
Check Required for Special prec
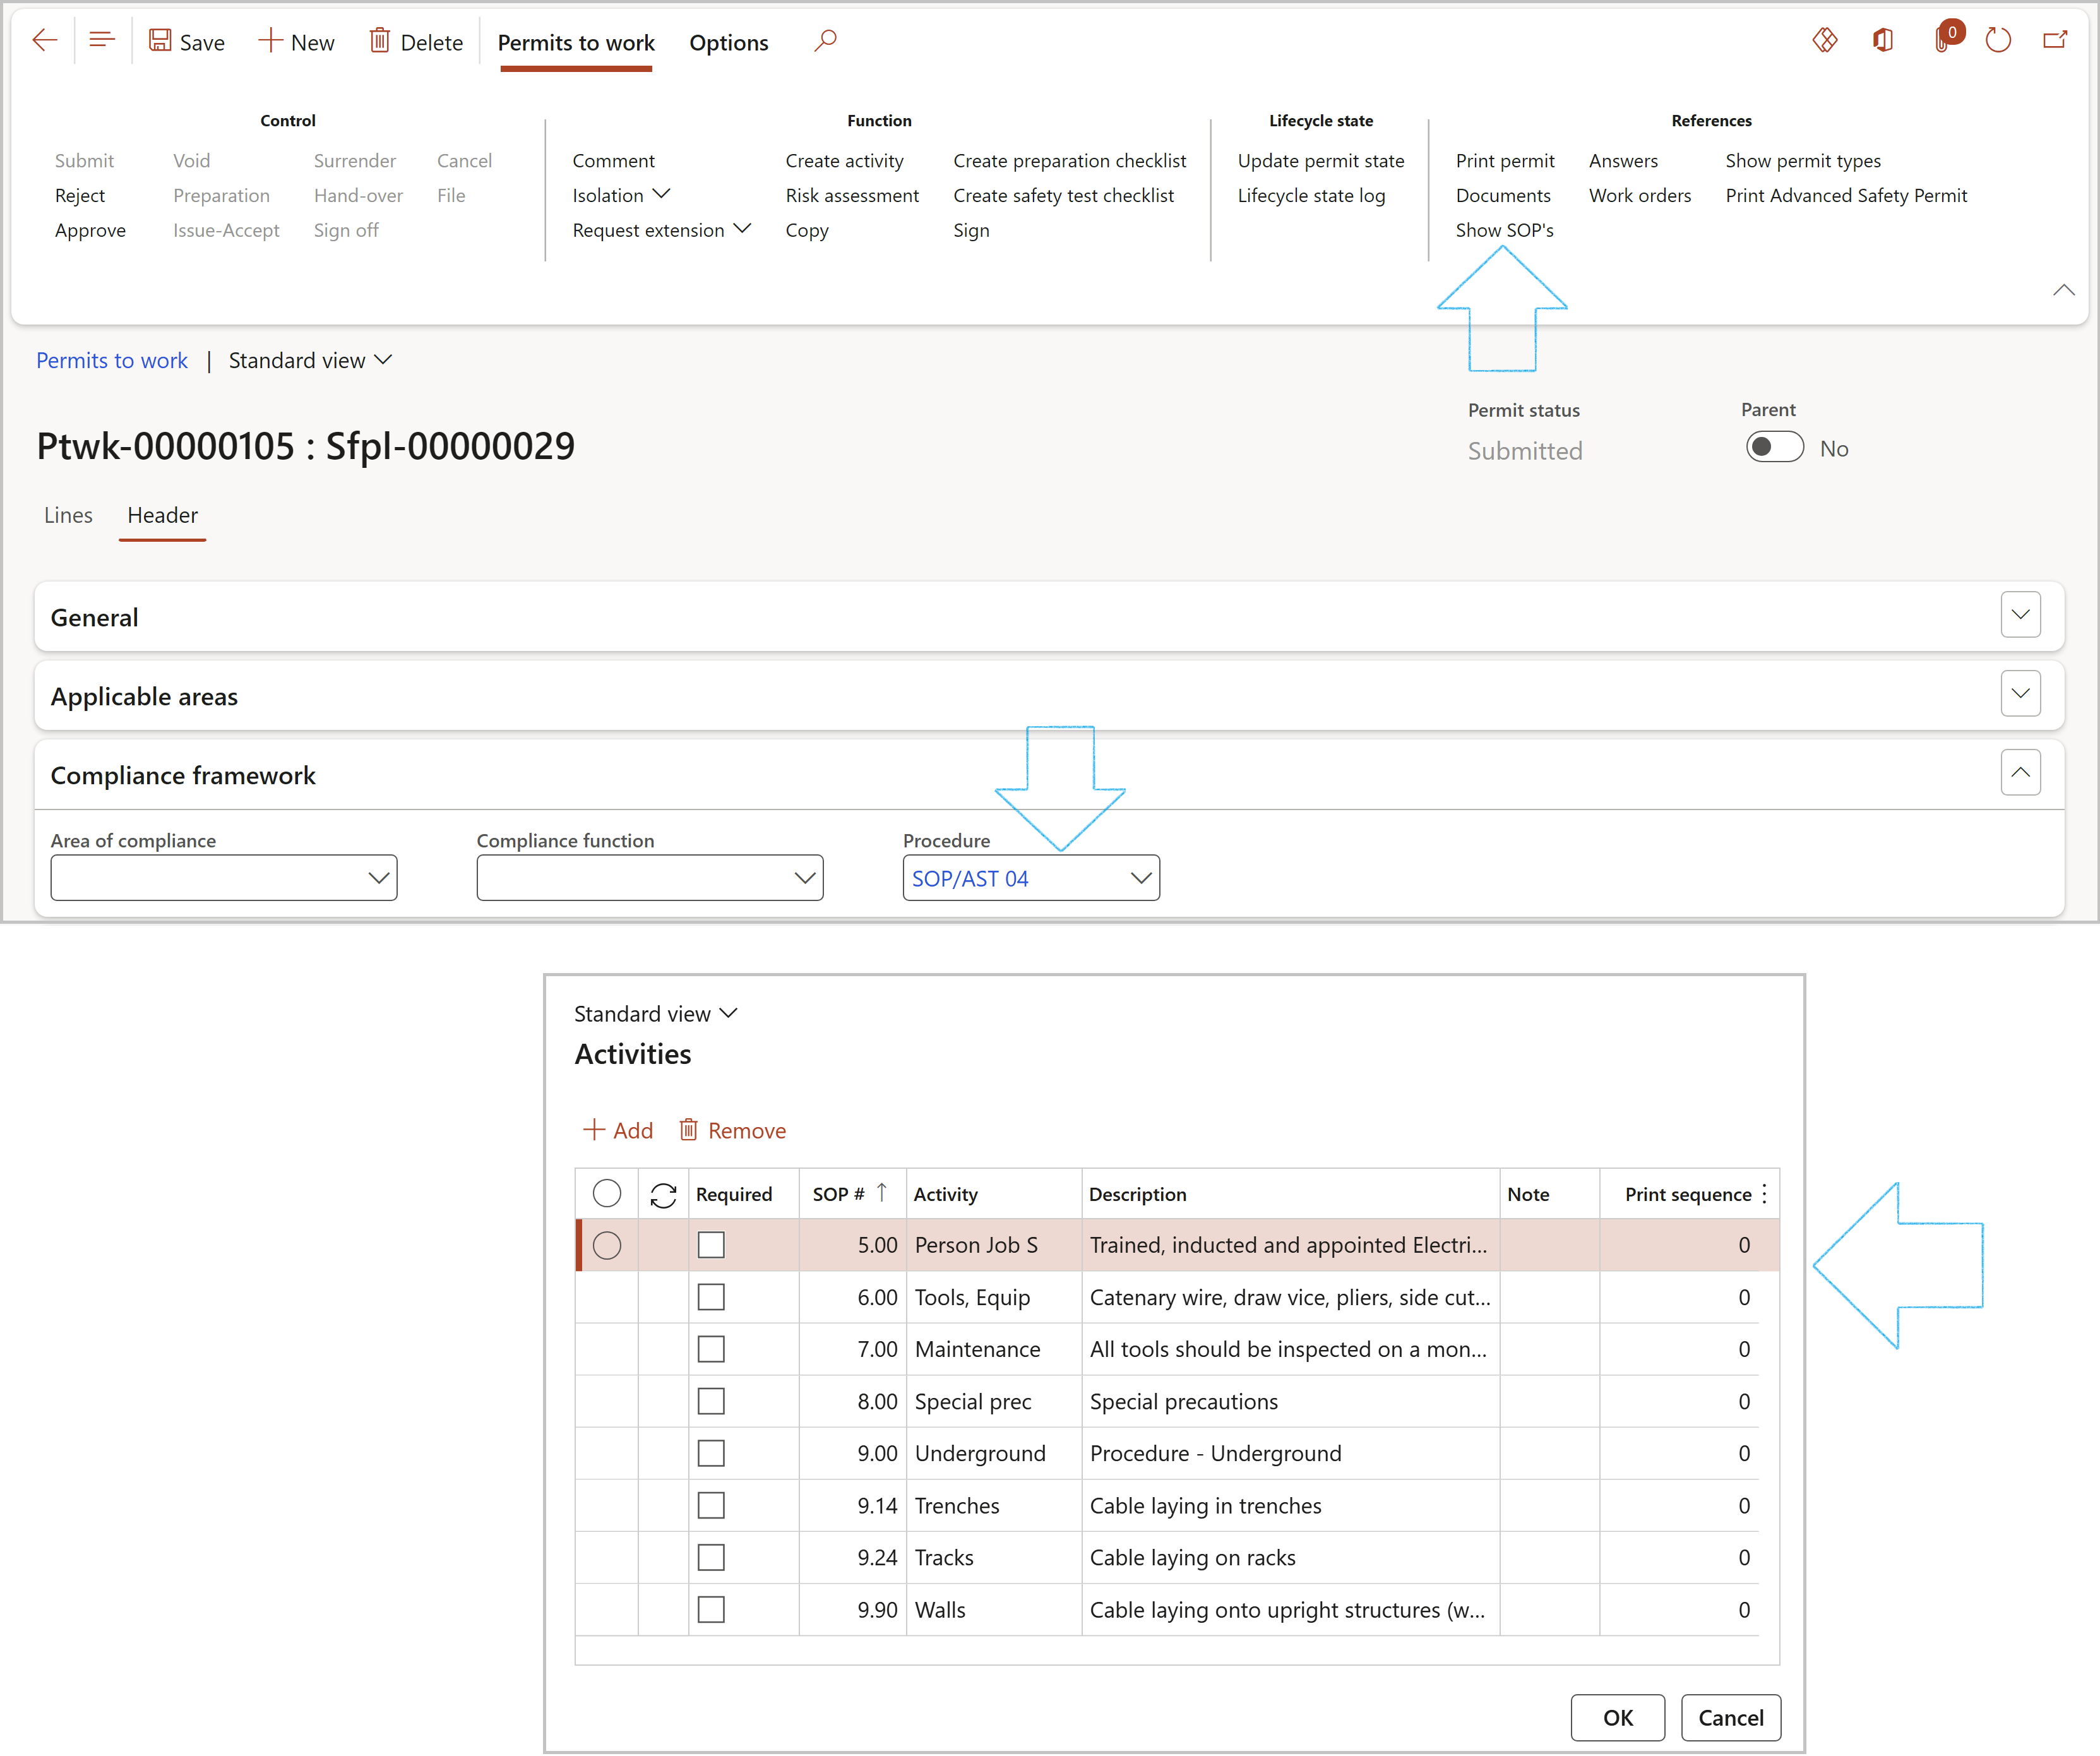[x=711, y=1402]
